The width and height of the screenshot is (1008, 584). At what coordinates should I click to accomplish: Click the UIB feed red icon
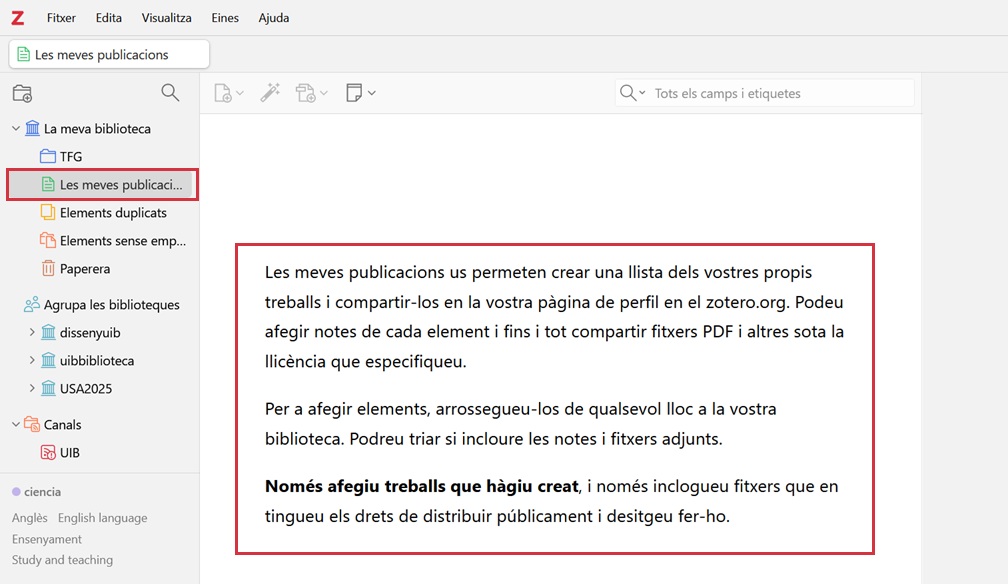(x=48, y=452)
